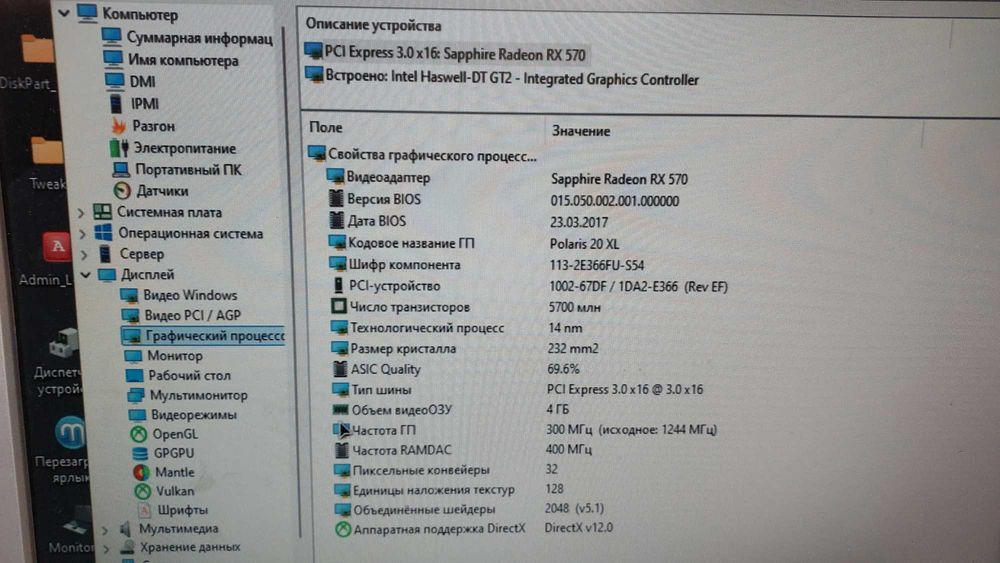The width and height of the screenshot is (1000, 563).
Task: Open the Admin_L desktop shortcut
Action: (52, 259)
